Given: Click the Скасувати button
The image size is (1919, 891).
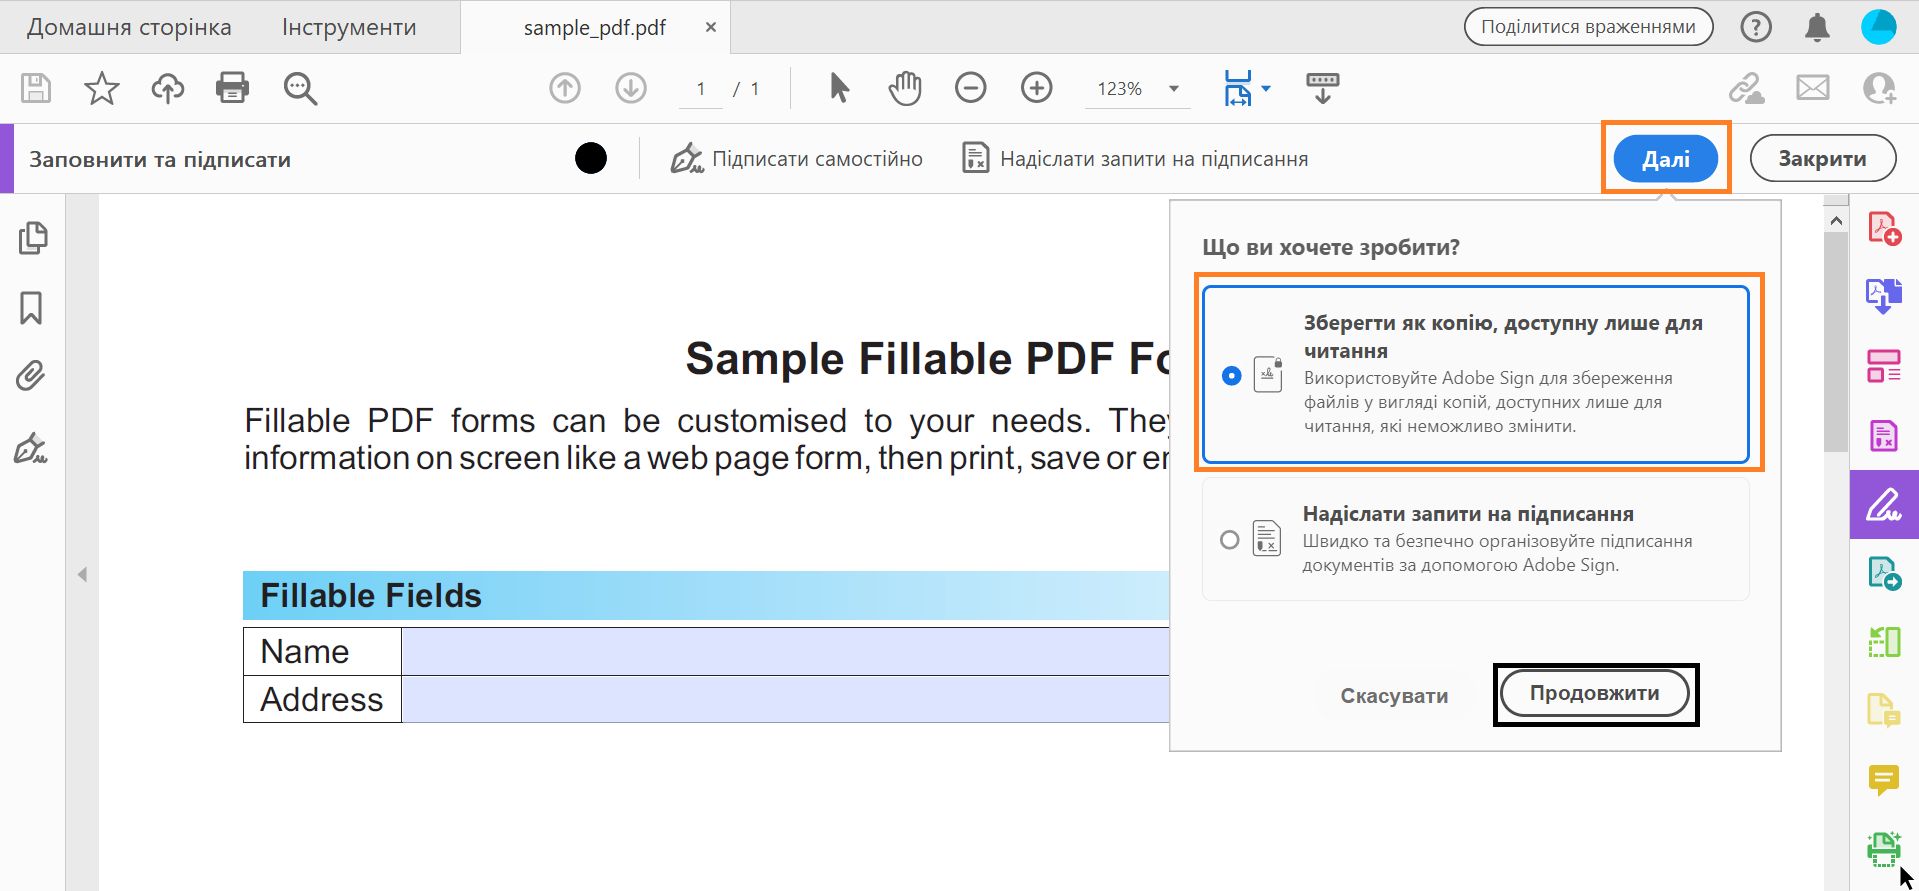Looking at the screenshot, I should (1394, 696).
